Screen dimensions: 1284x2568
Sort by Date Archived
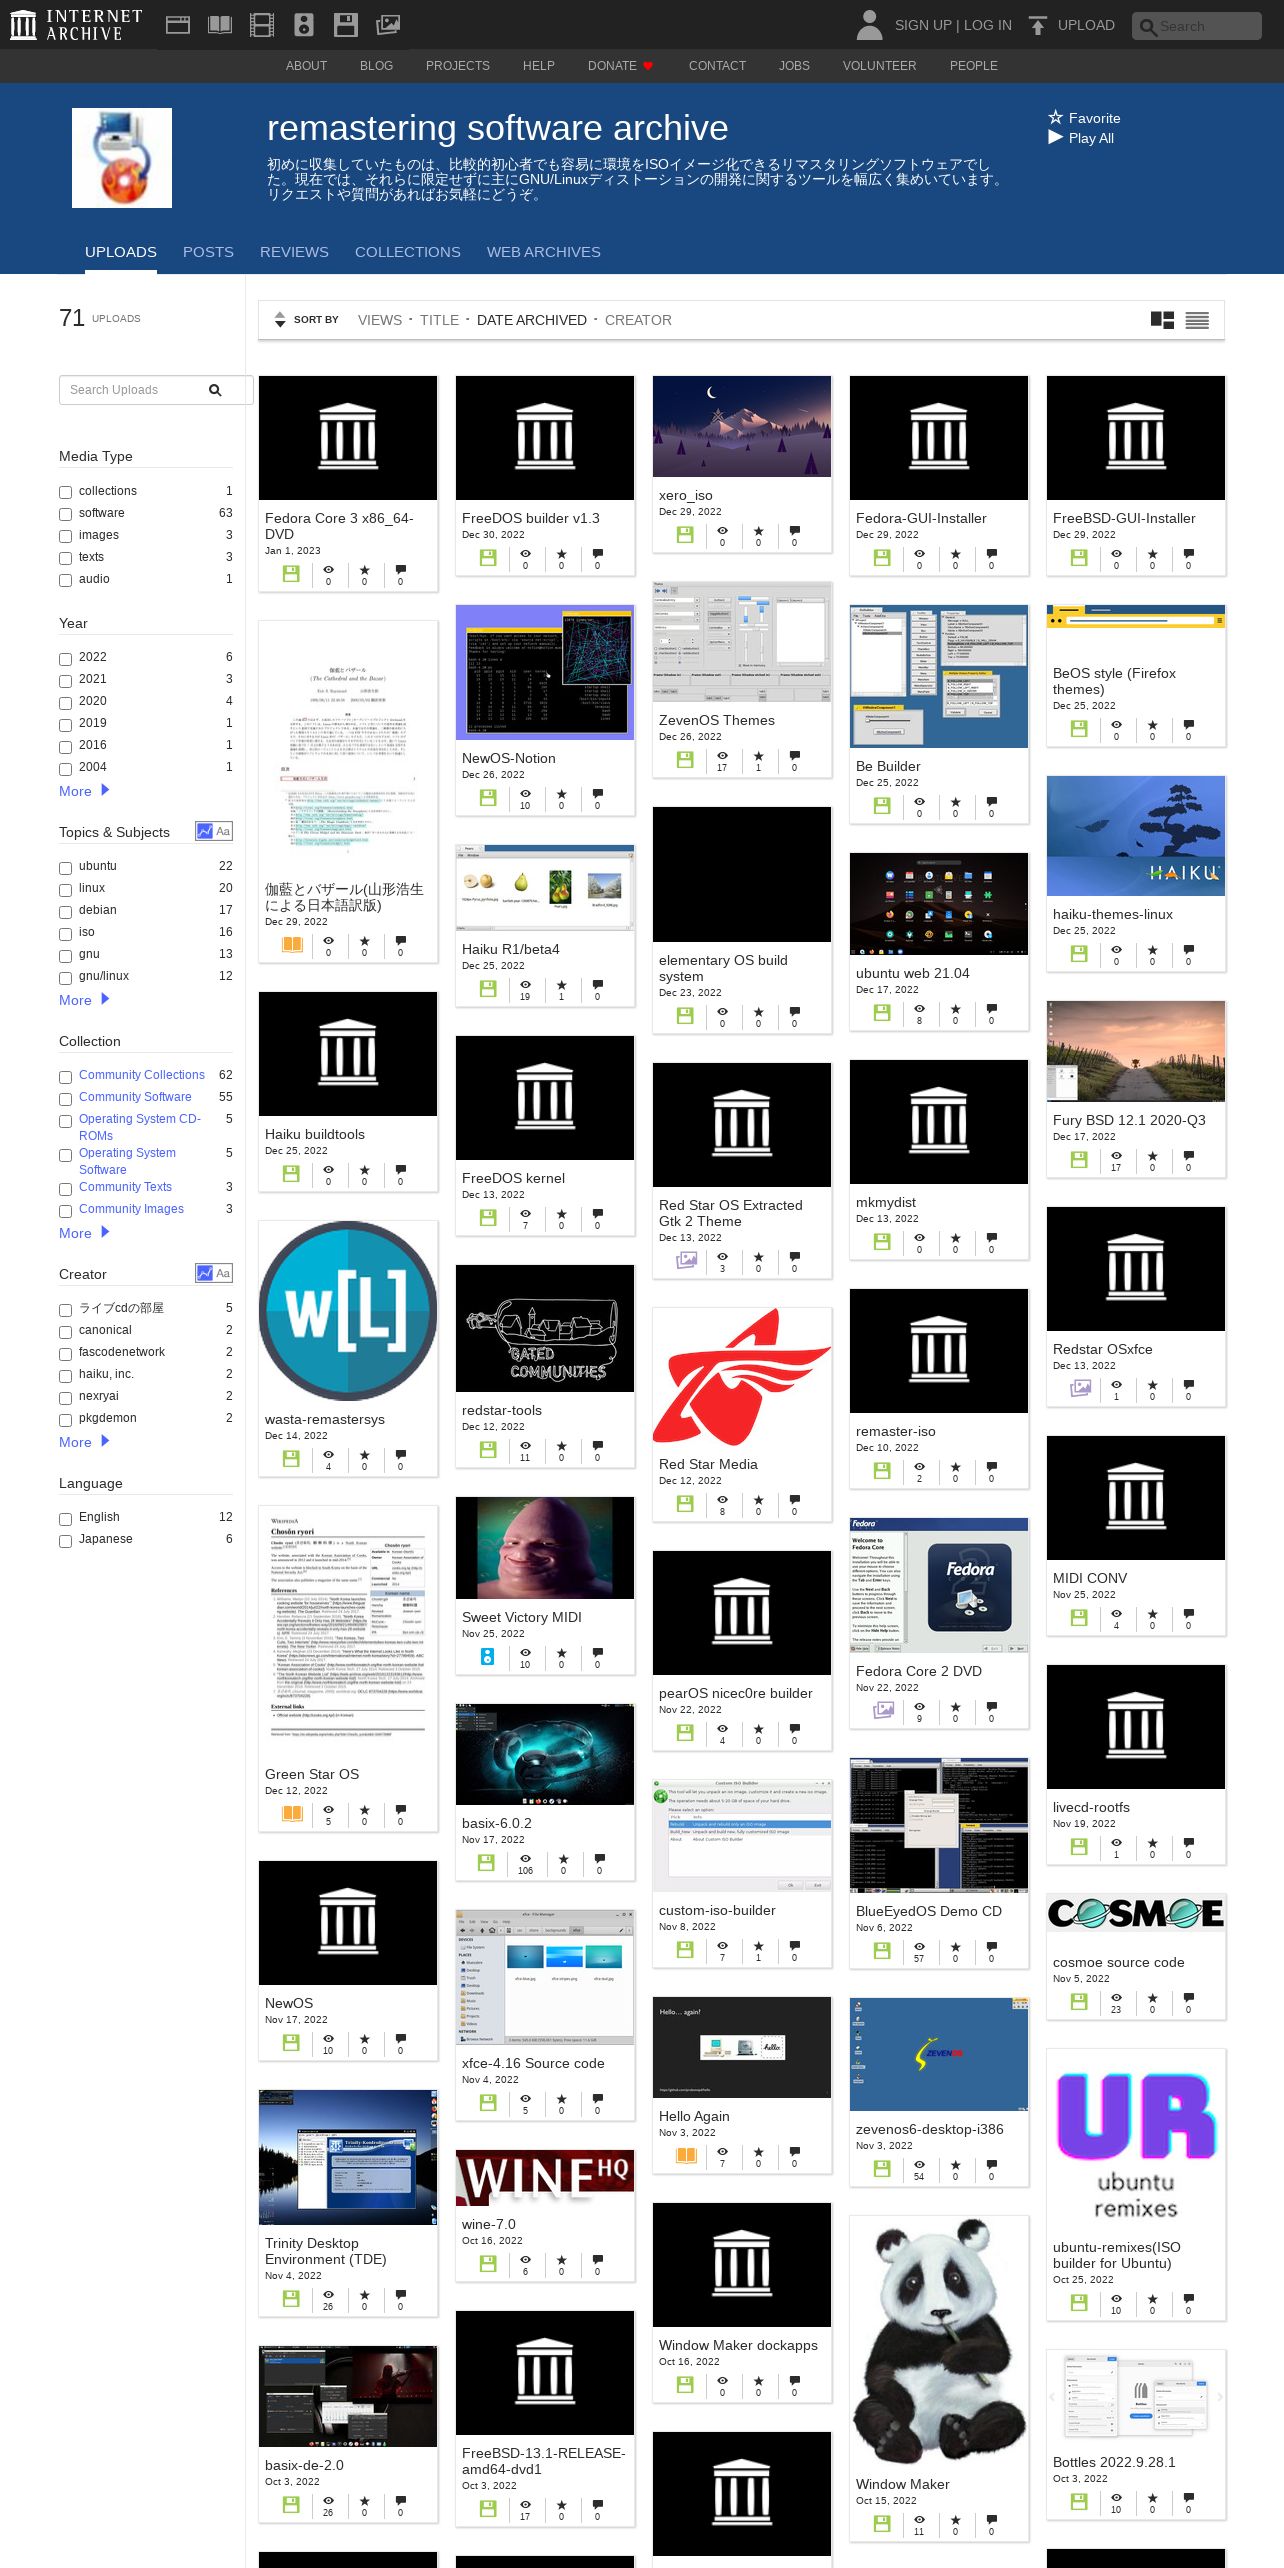532,320
